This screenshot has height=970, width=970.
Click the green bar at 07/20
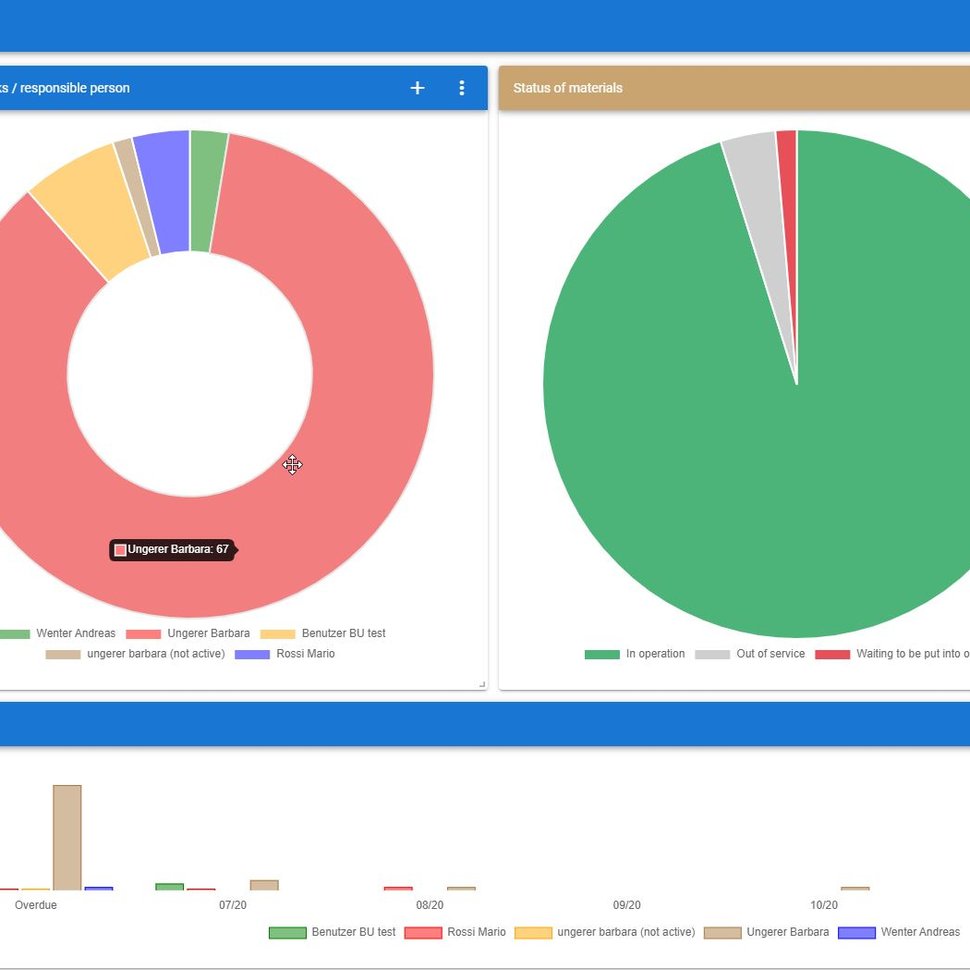click(170, 886)
